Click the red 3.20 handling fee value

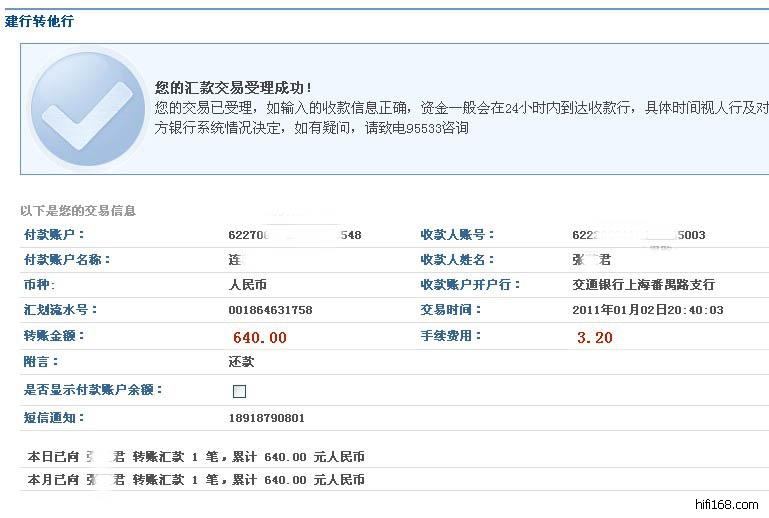tap(594, 338)
